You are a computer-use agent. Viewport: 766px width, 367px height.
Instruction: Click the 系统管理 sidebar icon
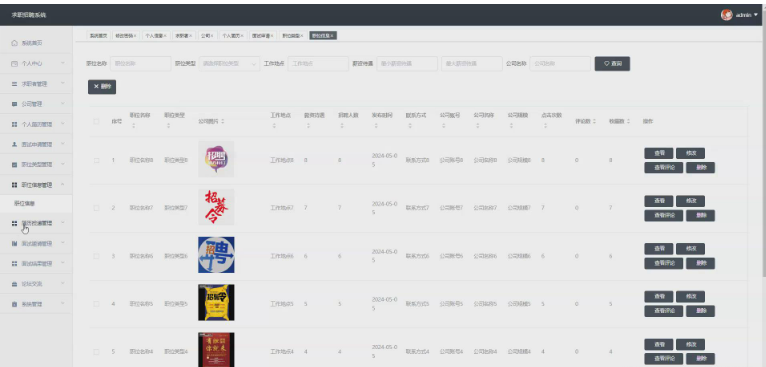coord(15,304)
